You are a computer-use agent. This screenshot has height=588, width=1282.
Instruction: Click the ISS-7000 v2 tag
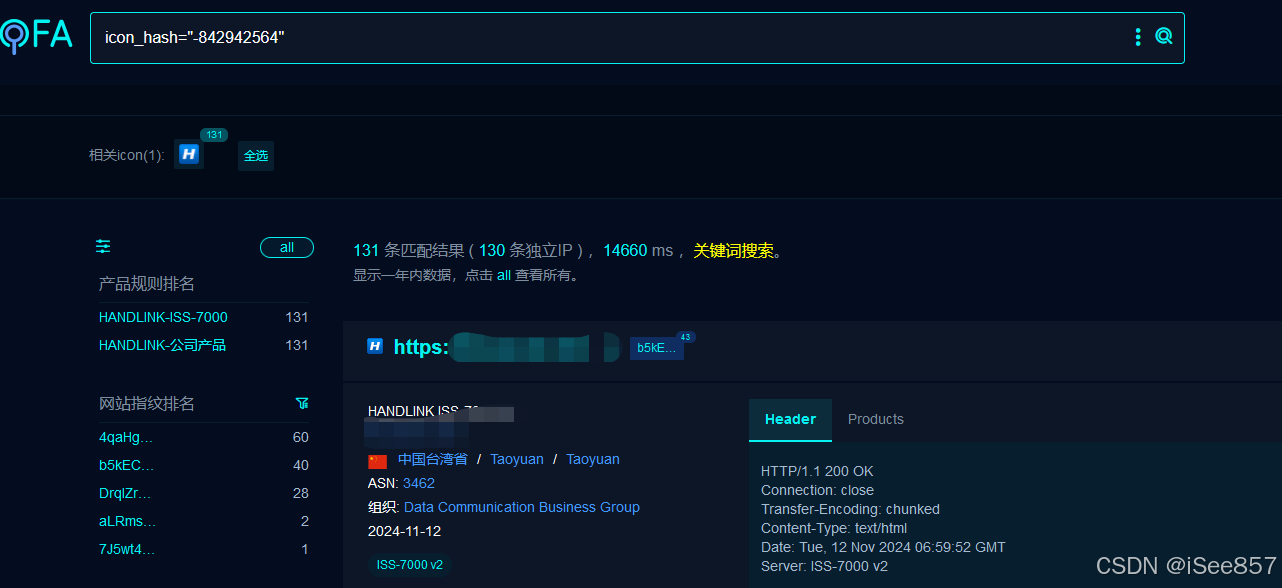pyautogui.click(x=410, y=565)
